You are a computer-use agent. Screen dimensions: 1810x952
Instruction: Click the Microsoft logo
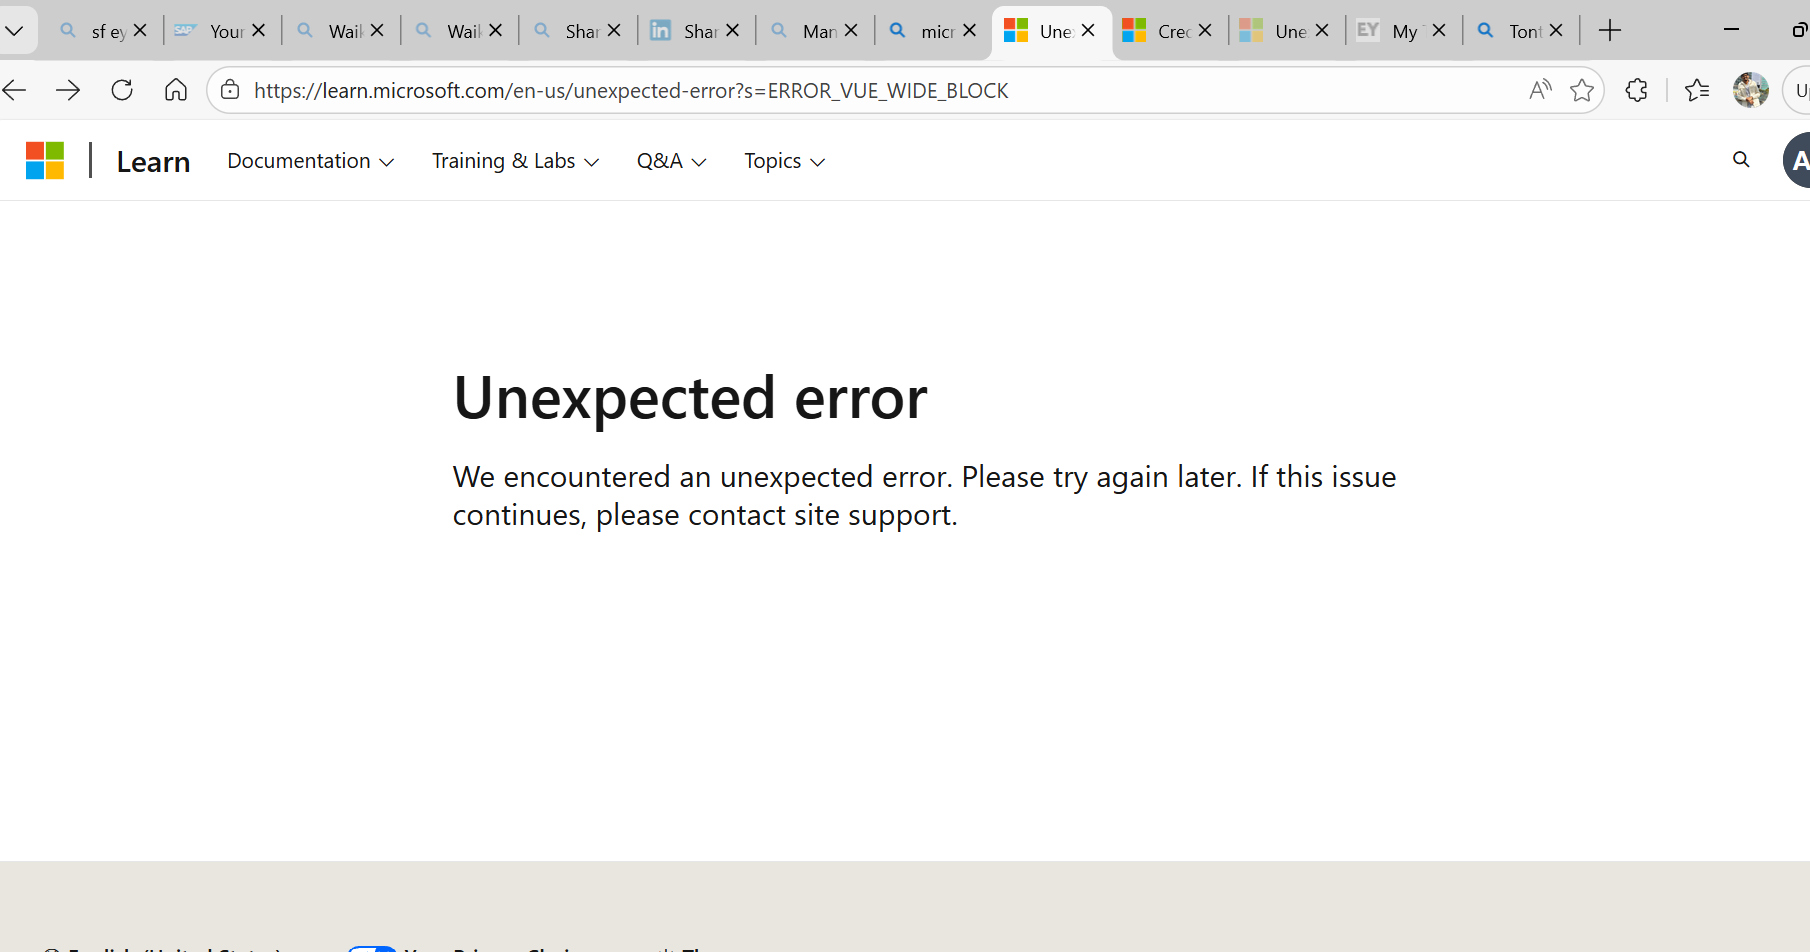pyautogui.click(x=45, y=160)
